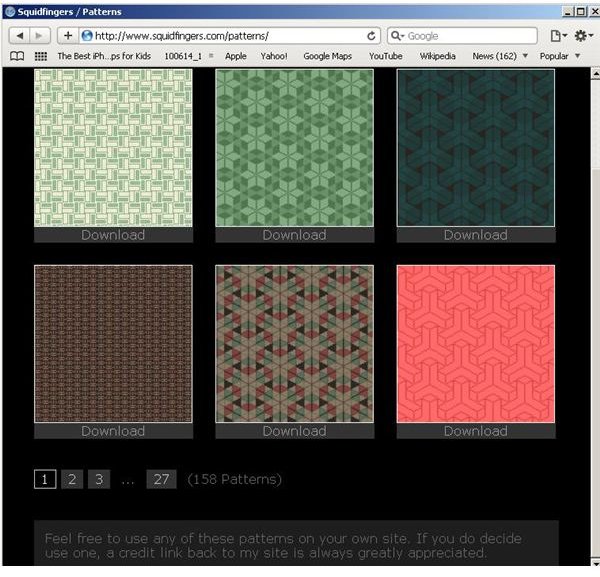600x577 pixels.
Task: Click the site globe icon in the address bar
Action: click(87, 36)
